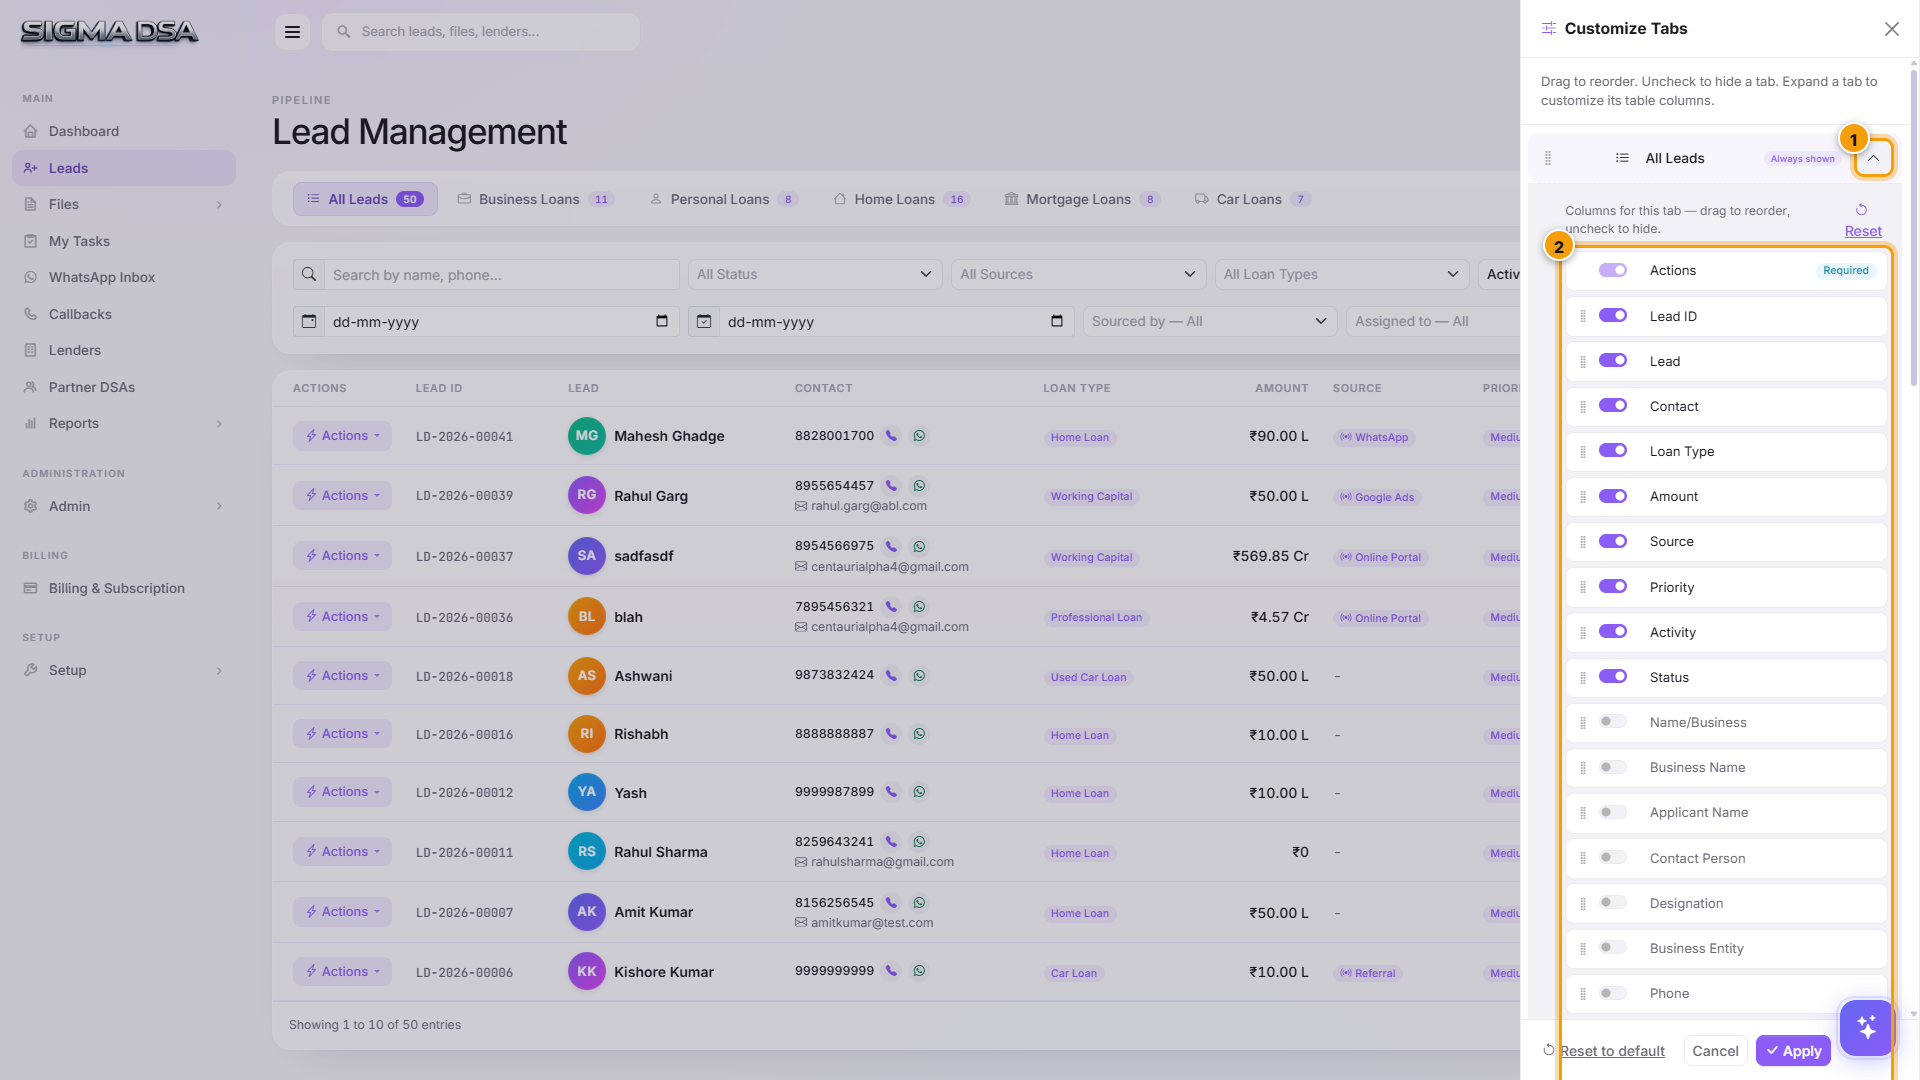The image size is (1920, 1080).
Task: Switch to the Business Loans tab
Action: click(x=535, y=199)
